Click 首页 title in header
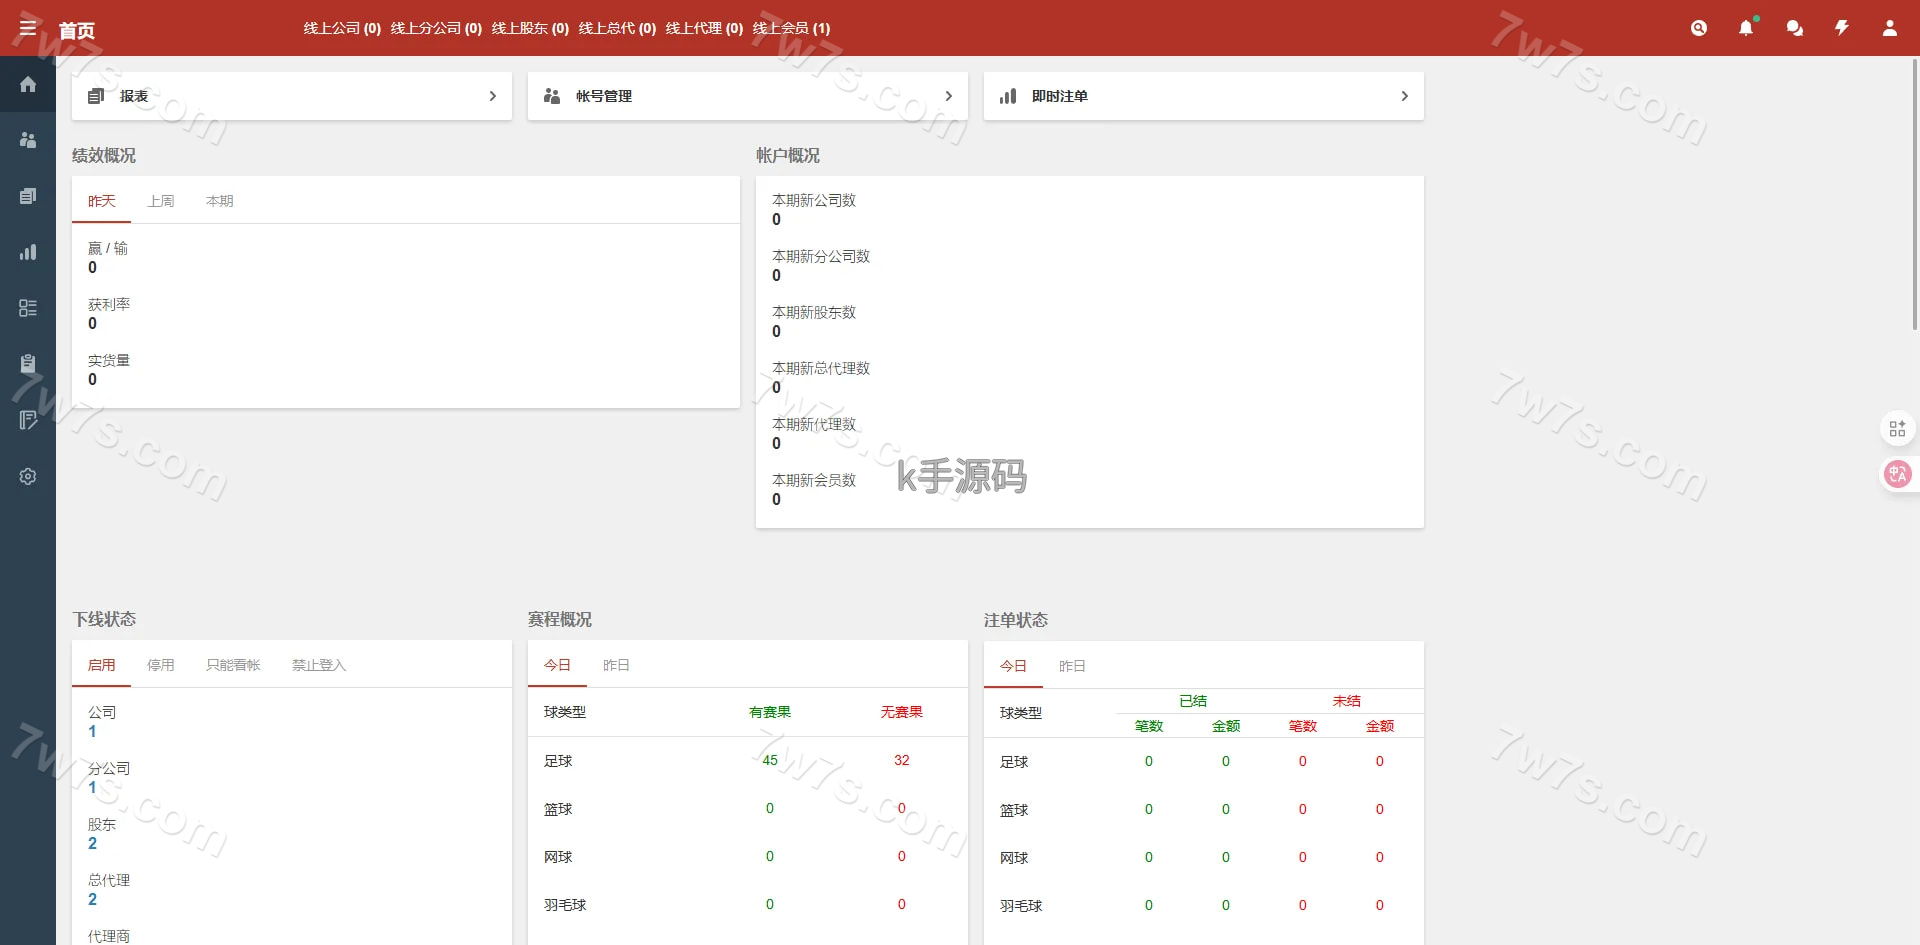The image size is (1920, 945). click(x=76, y=31)
